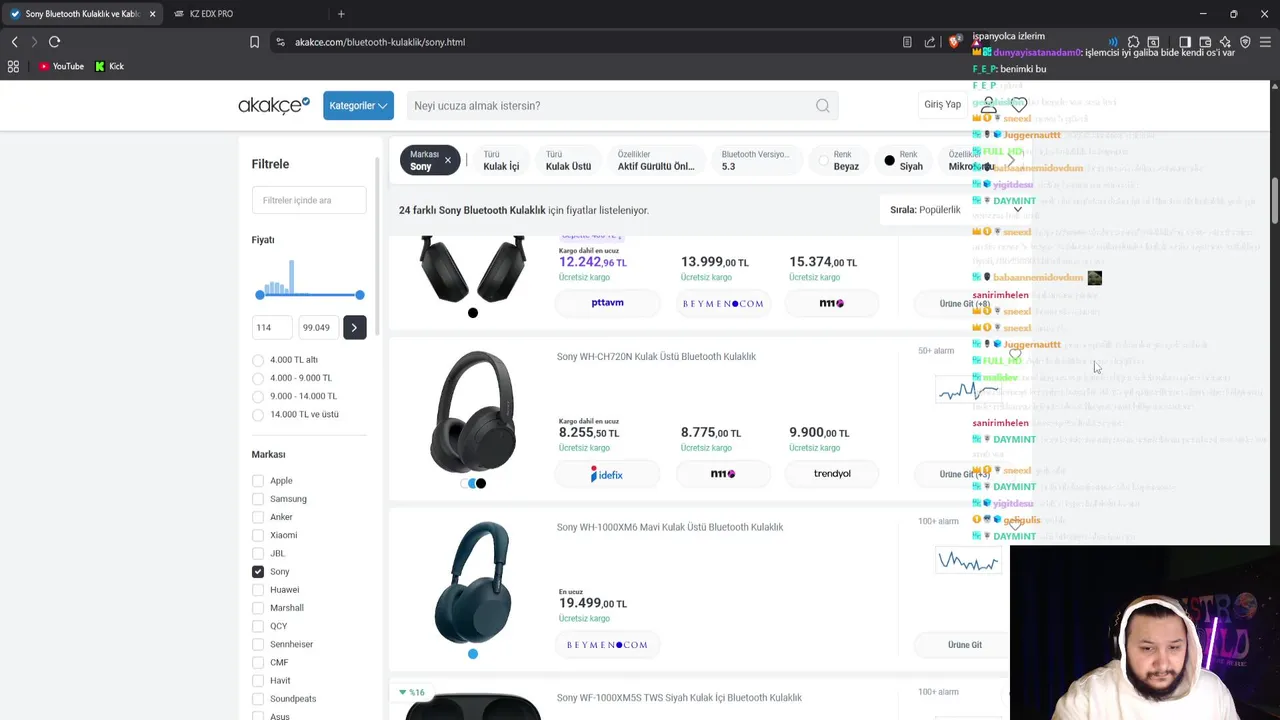Open the Brave Wallet icon
The width and height of the screenshot is (1280, 720).
point(1205,42)
